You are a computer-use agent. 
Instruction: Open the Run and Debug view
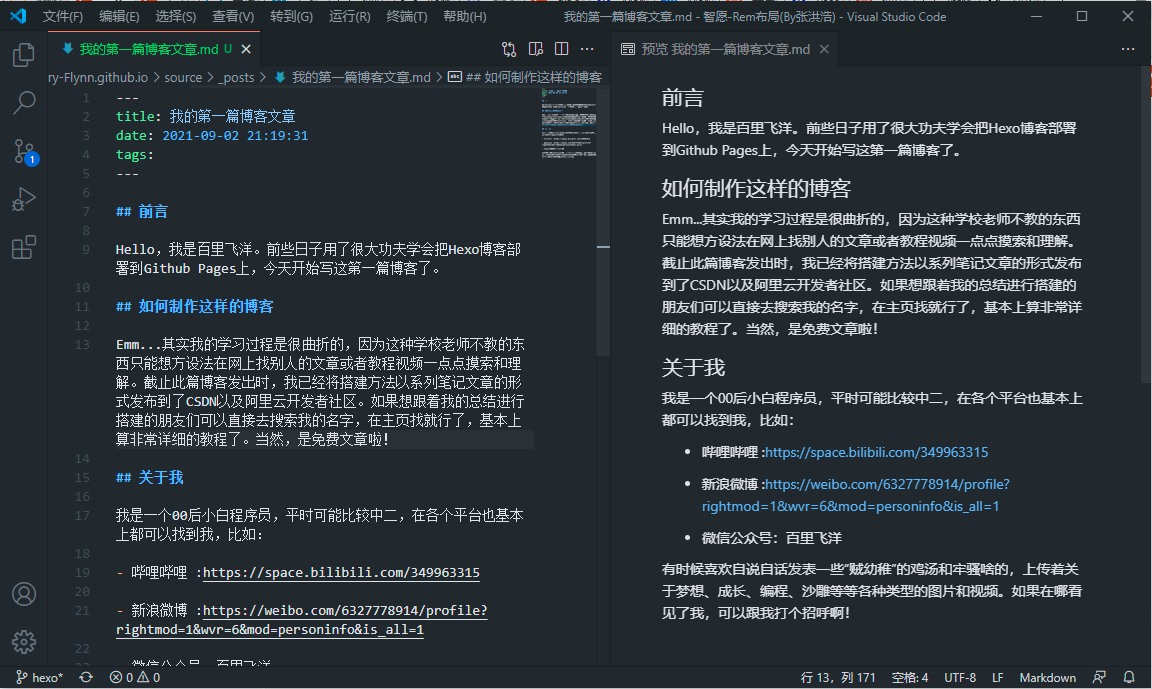(x=24, y=199)
